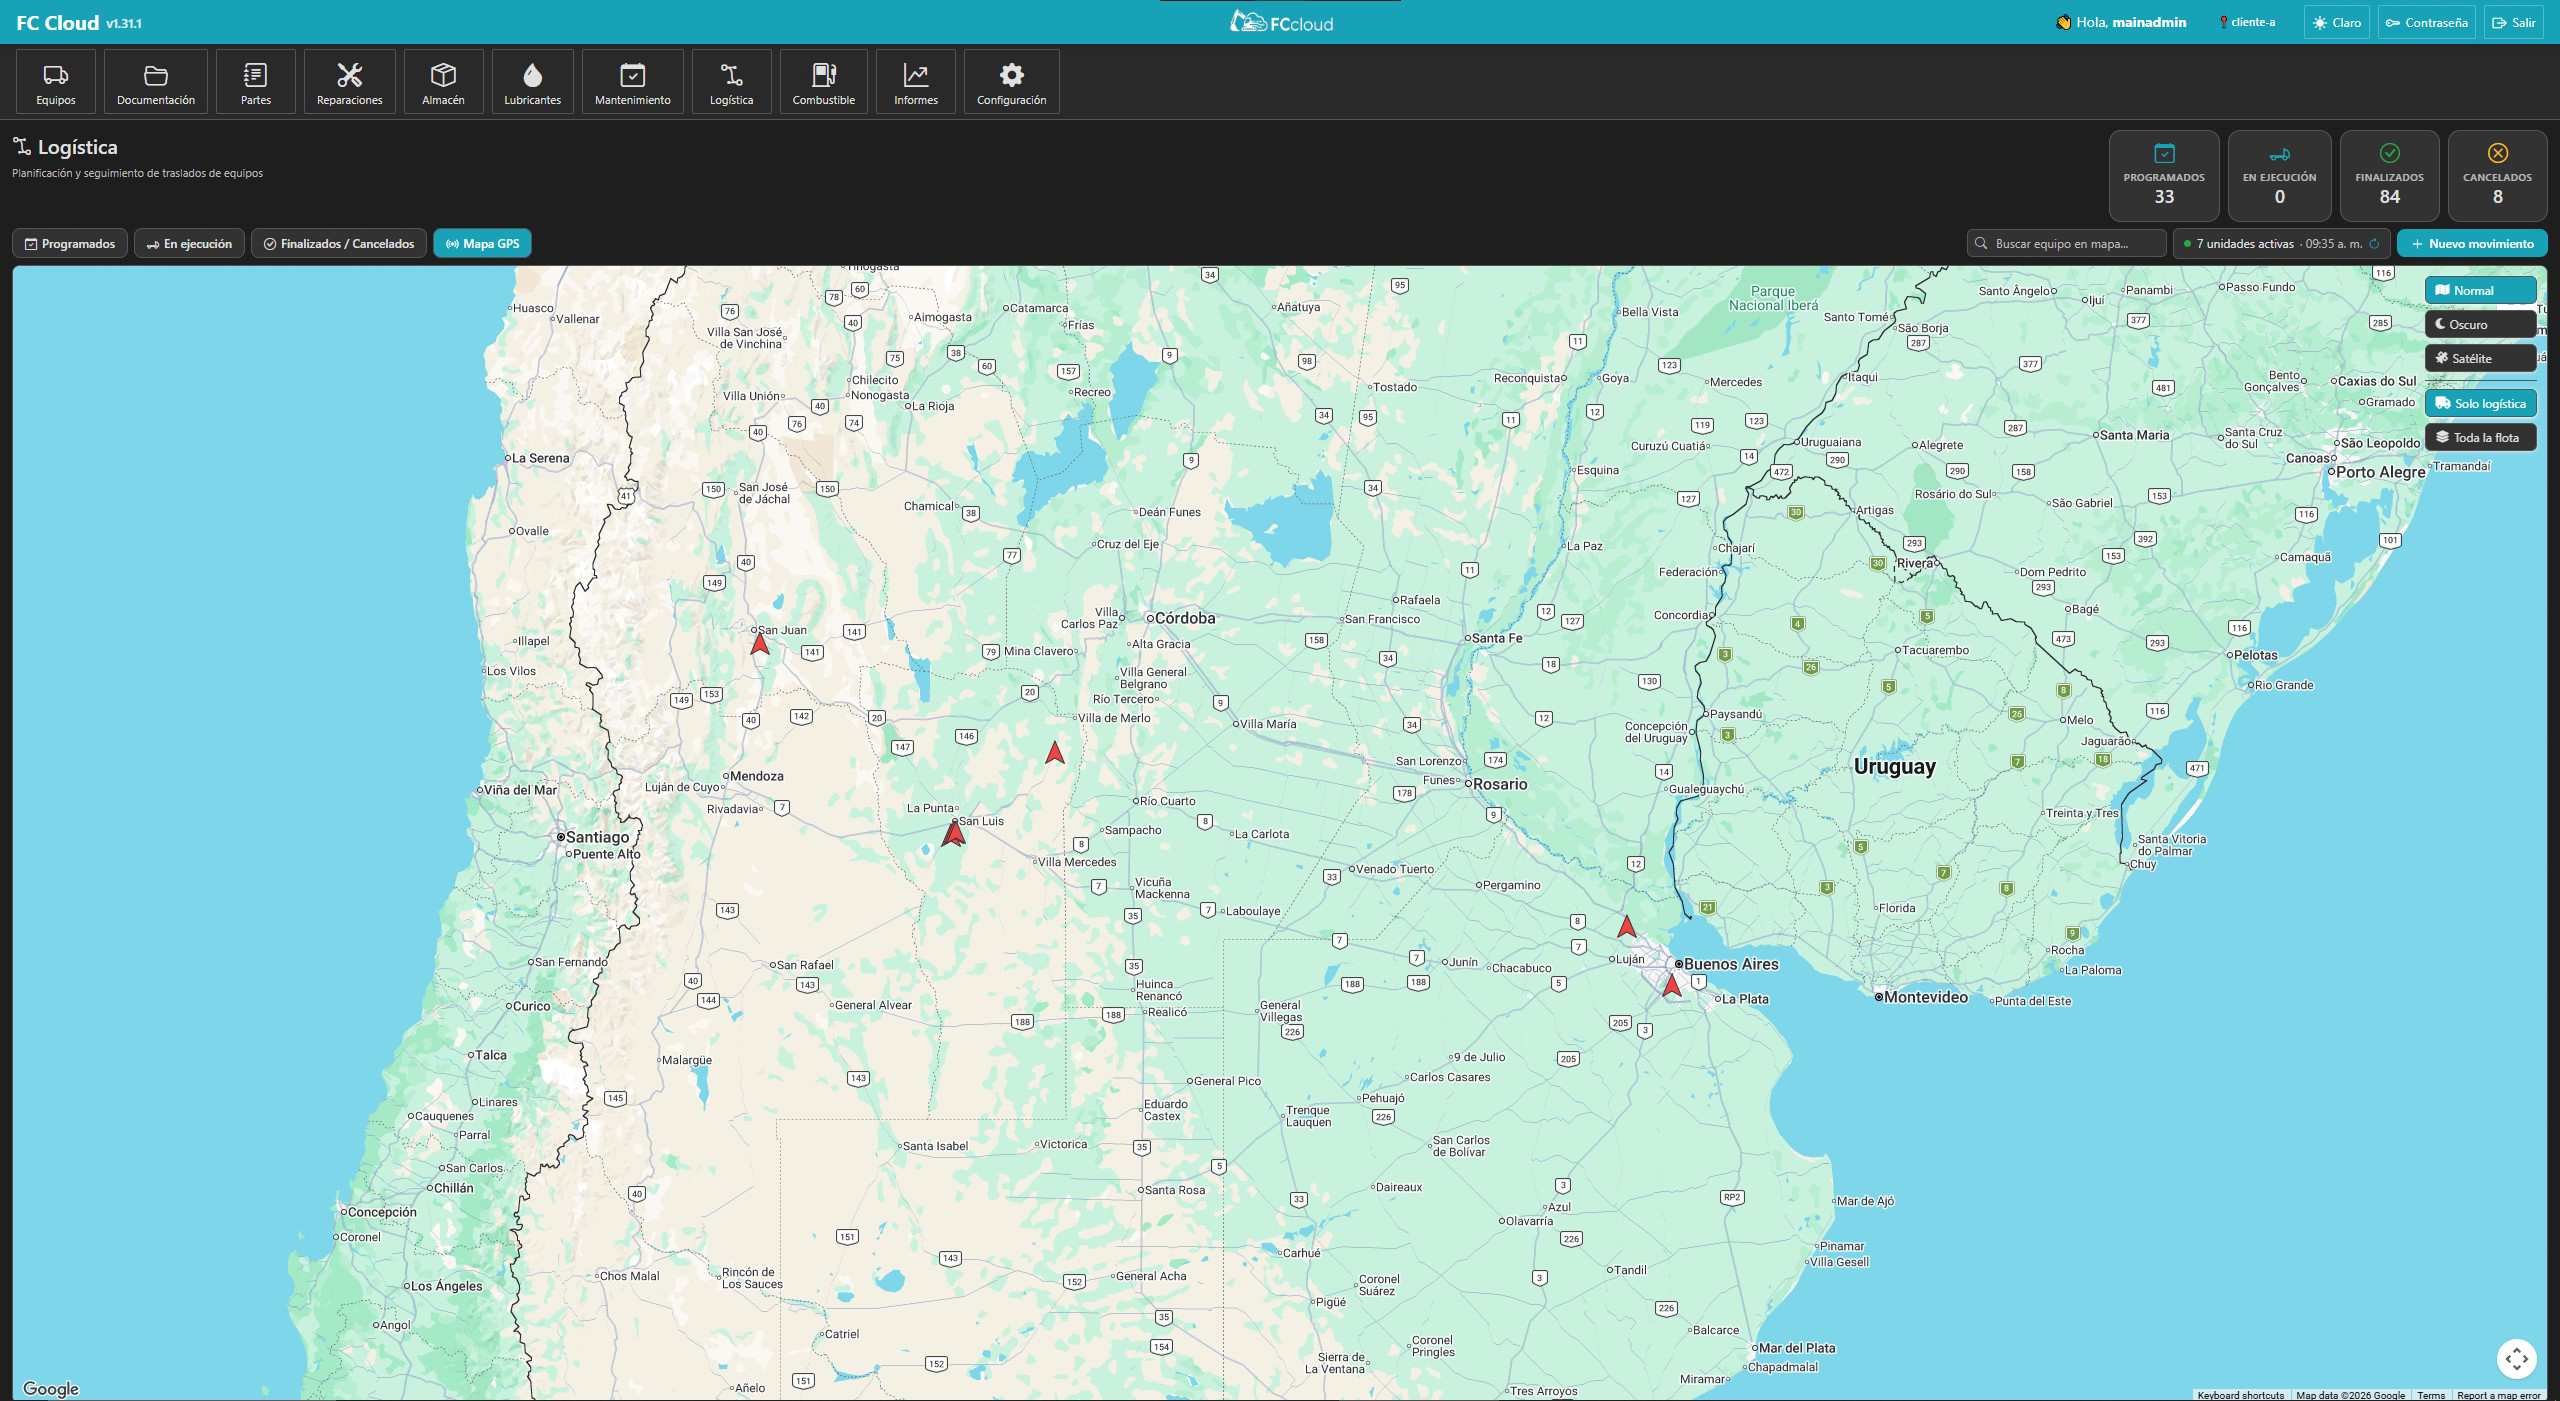Click the Mar del Plata city label
The height and width of the screenshot is (1401, 2560).
click(x=1796, y=1348)
